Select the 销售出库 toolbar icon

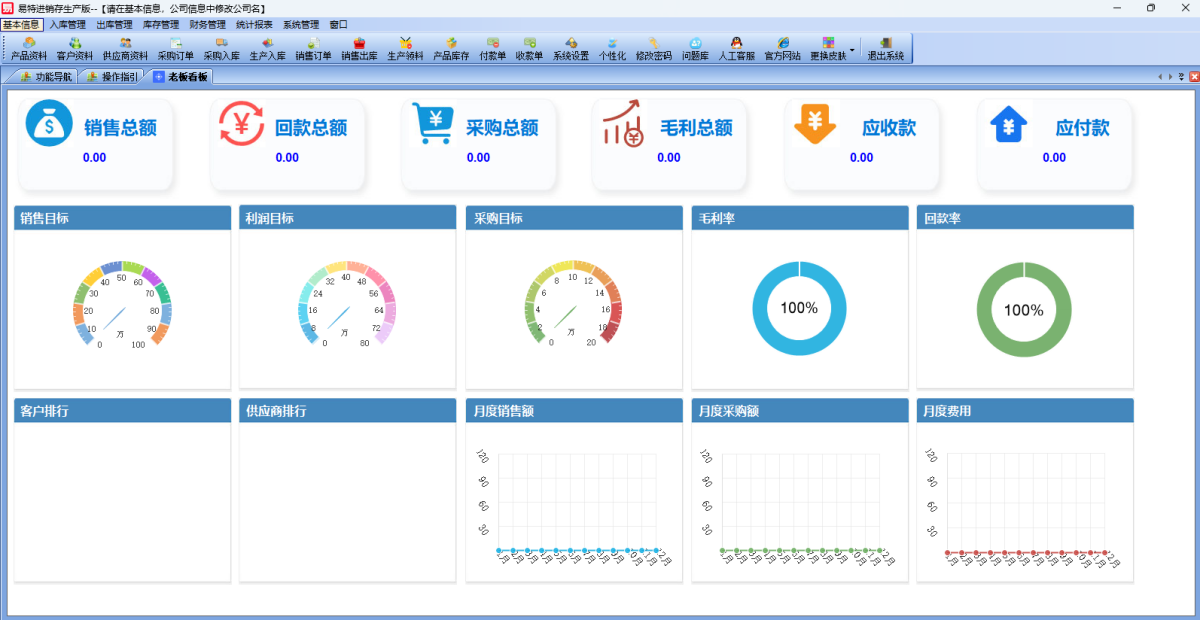(x=359, y=49)
